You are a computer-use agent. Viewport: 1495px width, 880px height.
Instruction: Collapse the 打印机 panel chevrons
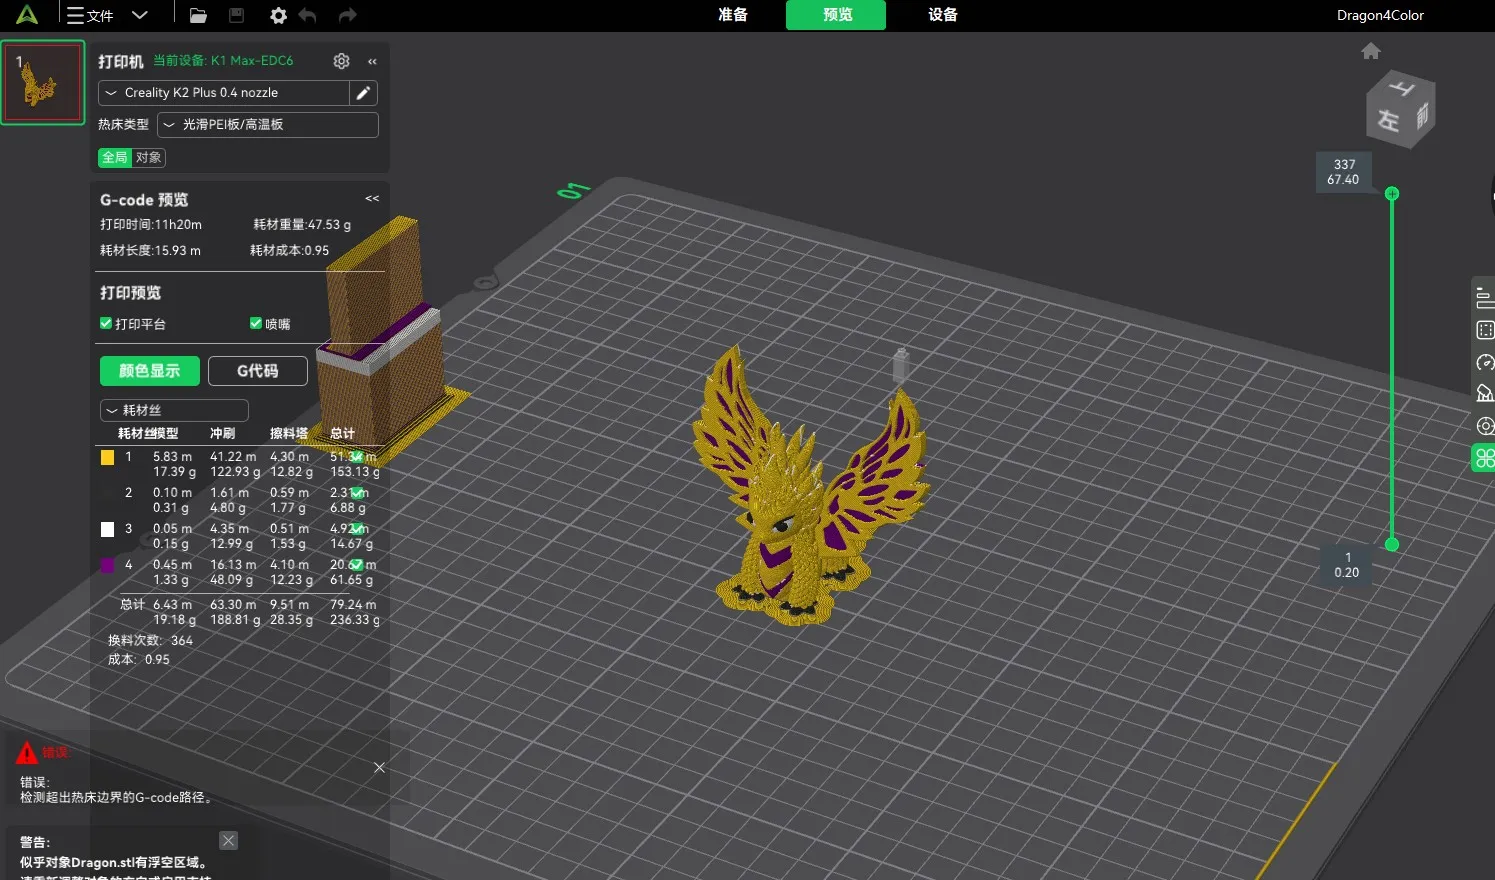point(372,61)
